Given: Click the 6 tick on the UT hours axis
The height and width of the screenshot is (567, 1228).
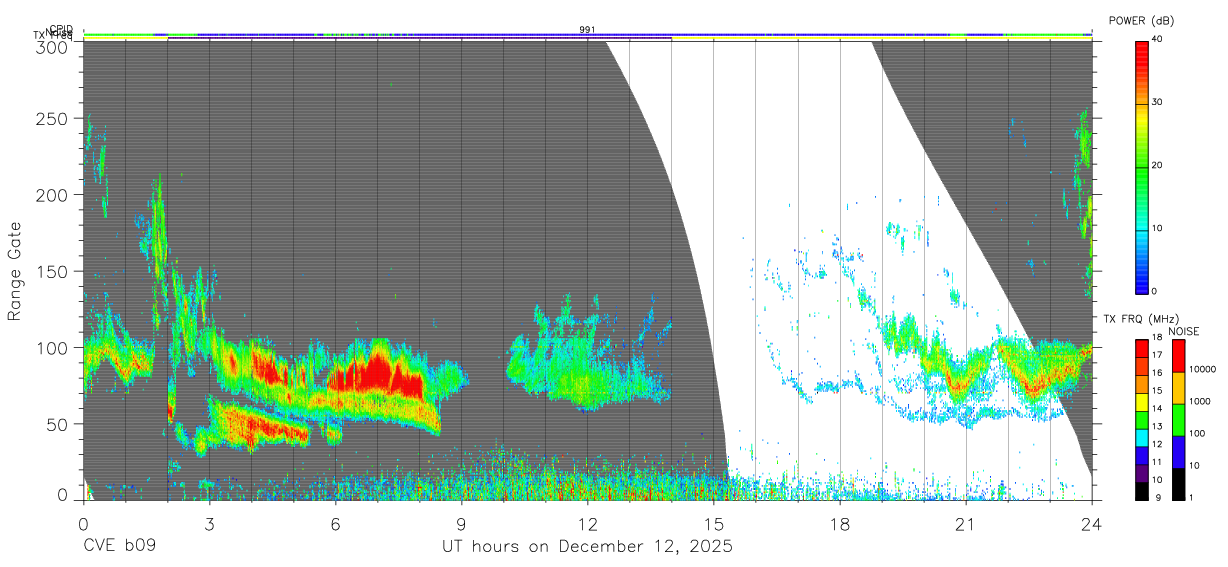Looking at the screenshot, I should click(335, 524).
